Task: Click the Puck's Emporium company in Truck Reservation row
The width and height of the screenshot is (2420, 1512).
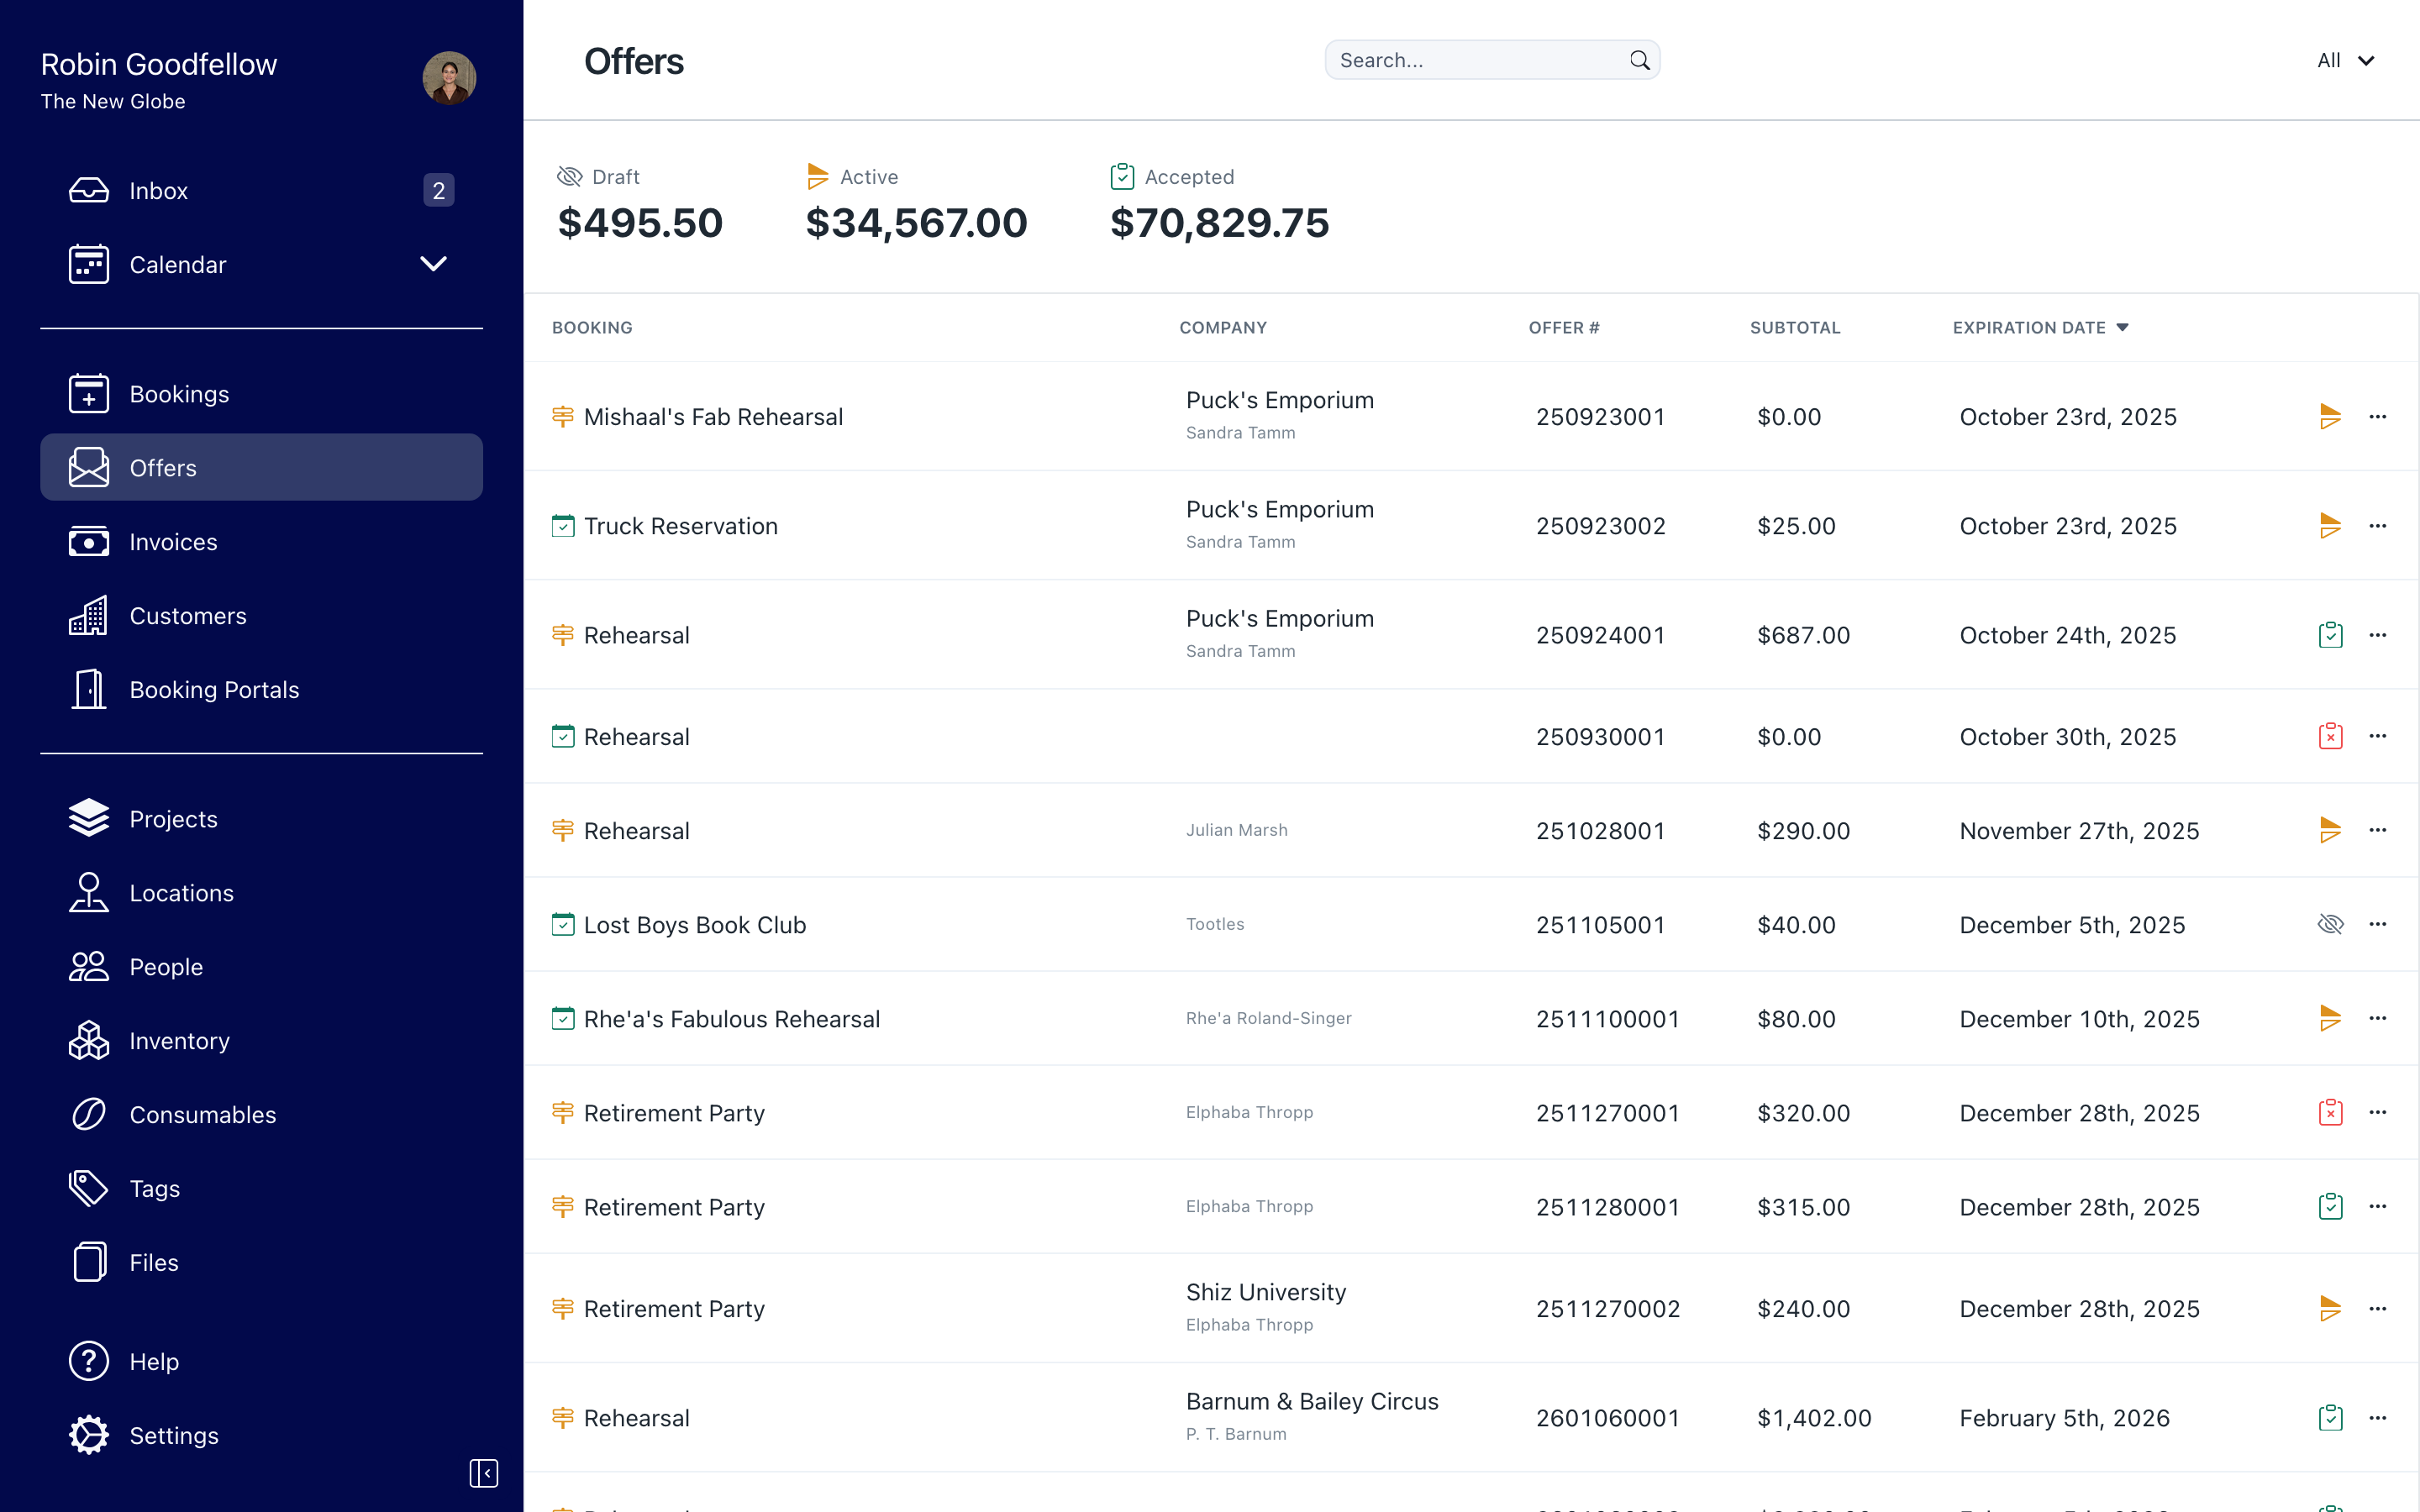Action: point(1280,509)
